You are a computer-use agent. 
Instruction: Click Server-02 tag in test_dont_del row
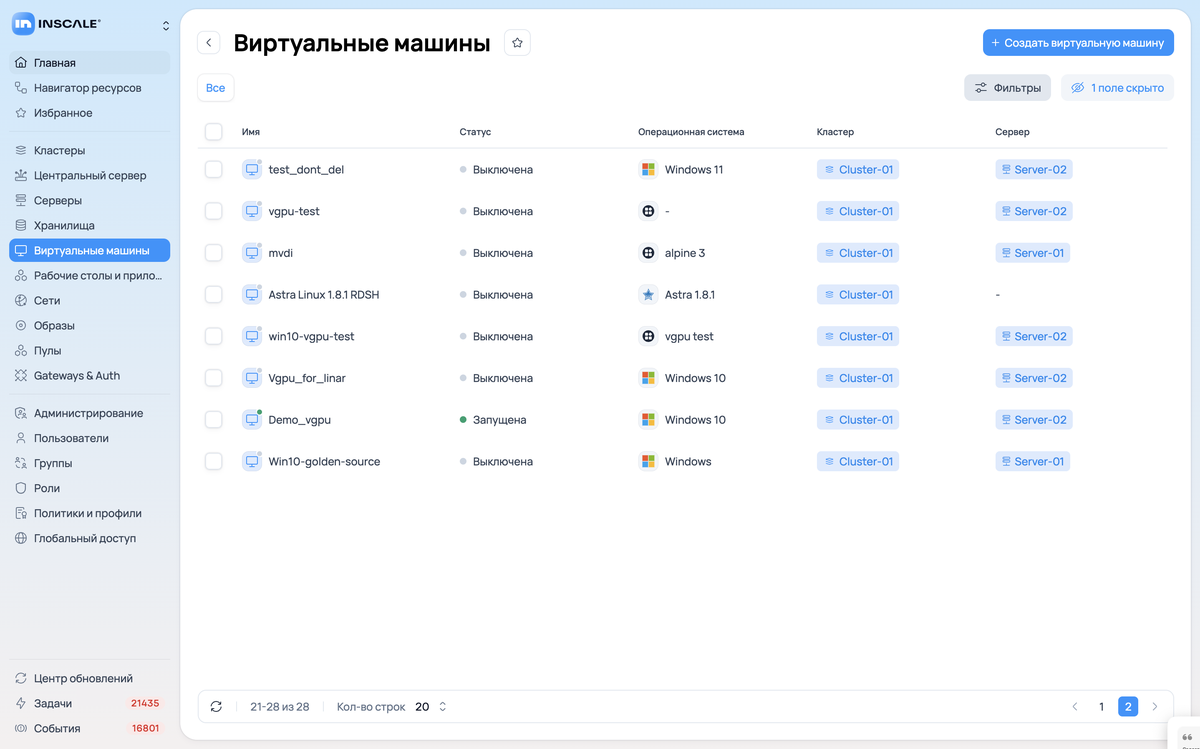(1033, 170)
